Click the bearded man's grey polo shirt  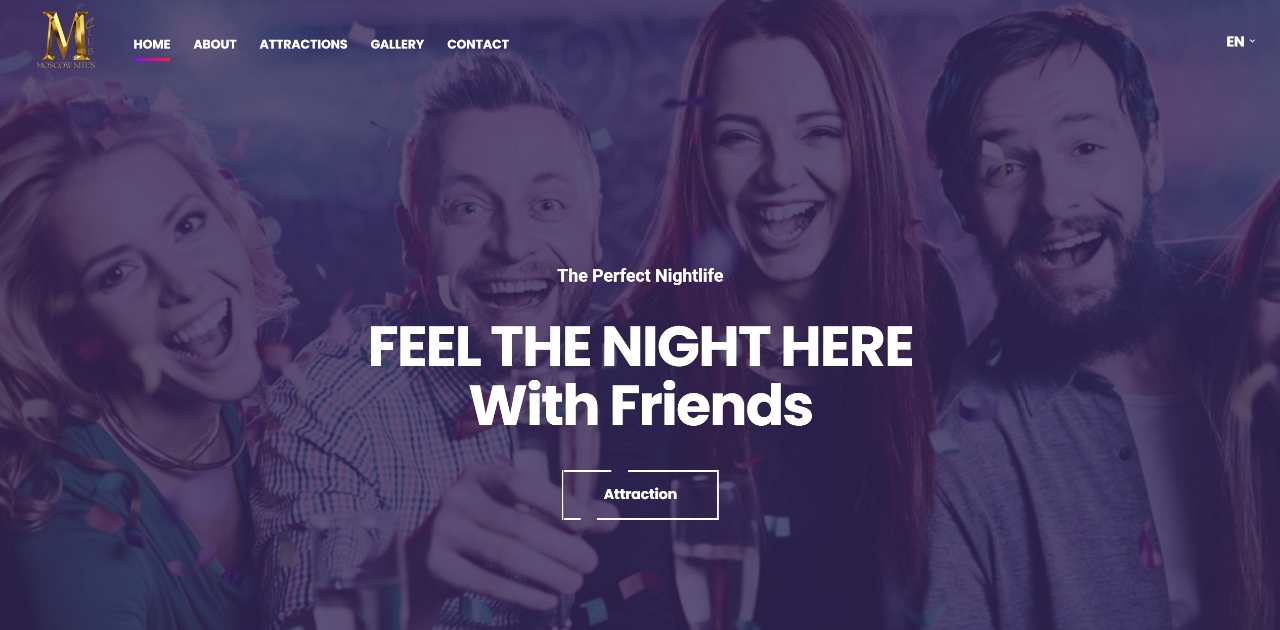(x=1060, y=500)
